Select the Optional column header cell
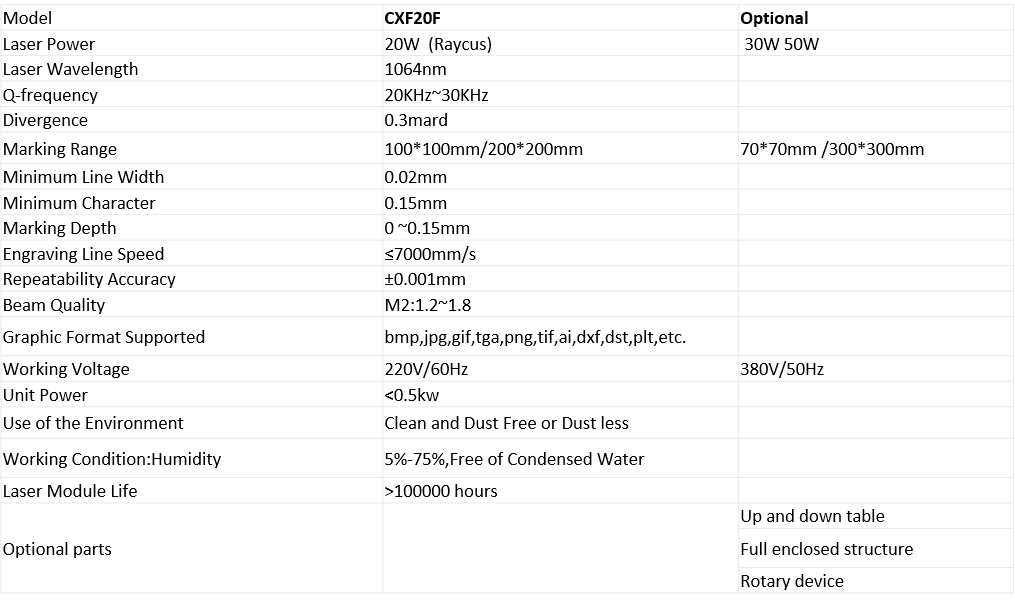Image resolution: width=1015 pixels, height=604 pixels. [x=774, y=18]
